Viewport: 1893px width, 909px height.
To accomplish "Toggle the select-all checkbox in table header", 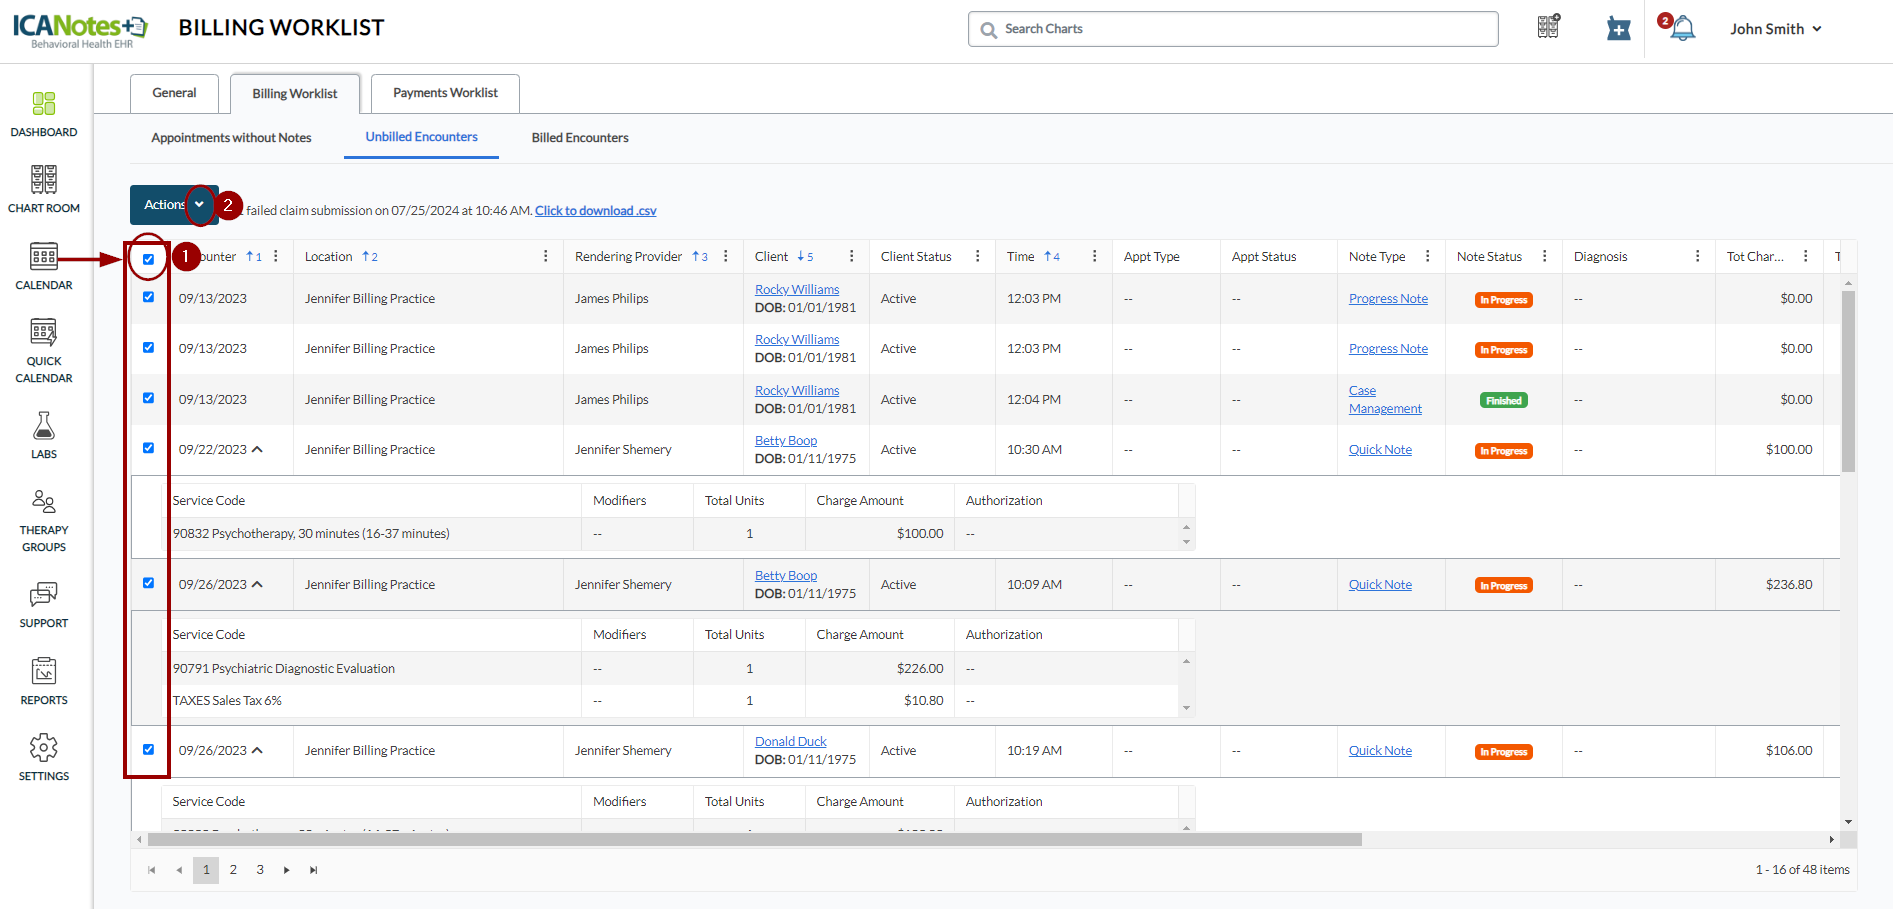I will (148, 259).
